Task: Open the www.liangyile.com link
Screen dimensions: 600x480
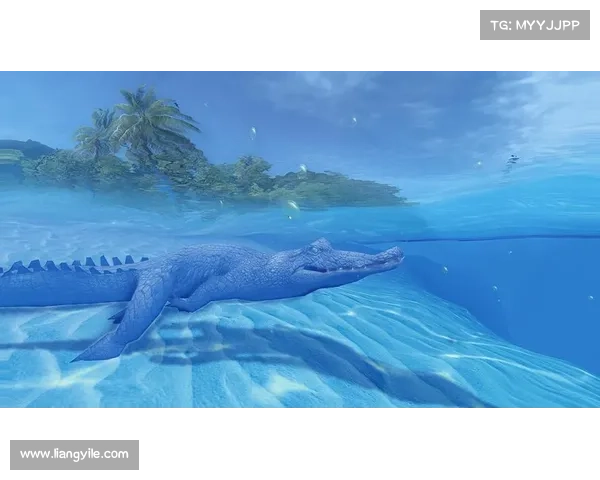Action: [75, 455]
